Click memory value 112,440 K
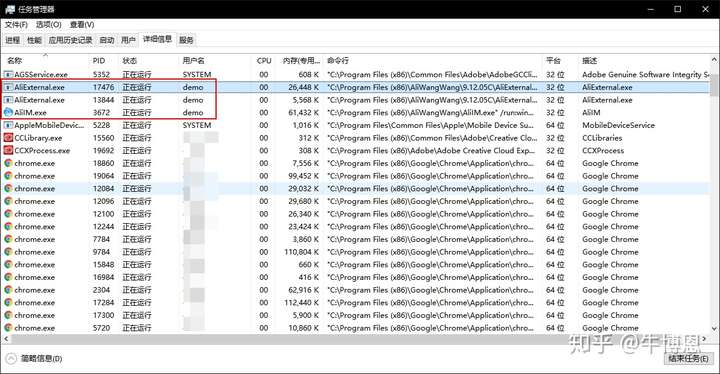Image resolution: width=720 pixels, height=374 pixels. (x=301, y=302)
